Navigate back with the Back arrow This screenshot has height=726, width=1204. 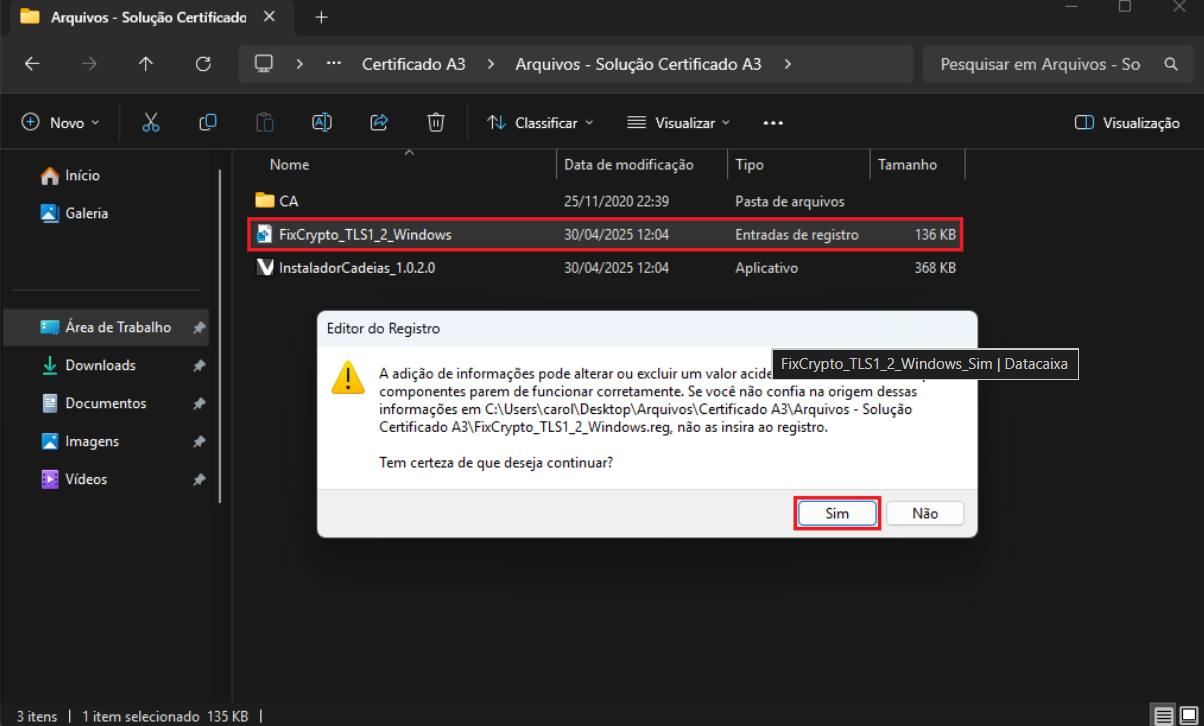click(32, 64)
